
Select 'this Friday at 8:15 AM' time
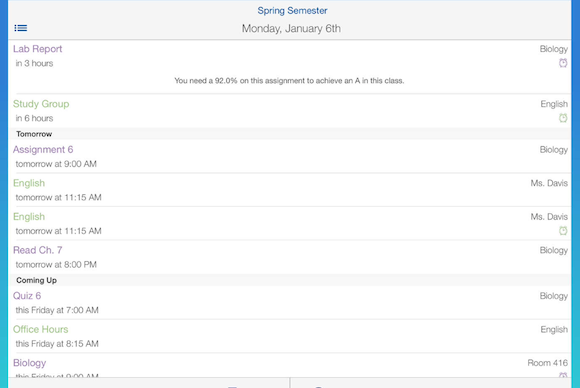click(57, 344)
